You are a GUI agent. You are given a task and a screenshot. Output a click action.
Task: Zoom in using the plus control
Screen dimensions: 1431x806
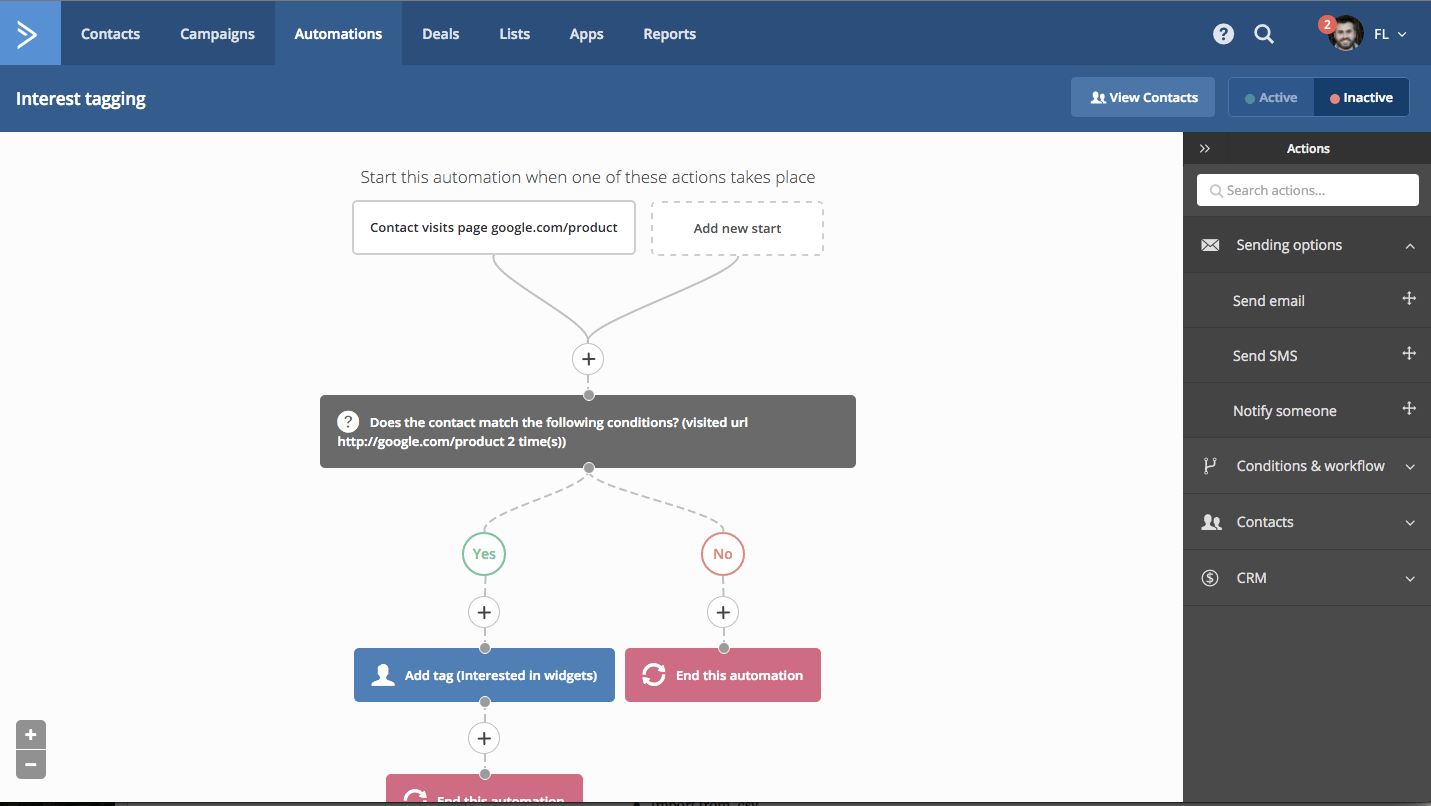click(30, 734)
